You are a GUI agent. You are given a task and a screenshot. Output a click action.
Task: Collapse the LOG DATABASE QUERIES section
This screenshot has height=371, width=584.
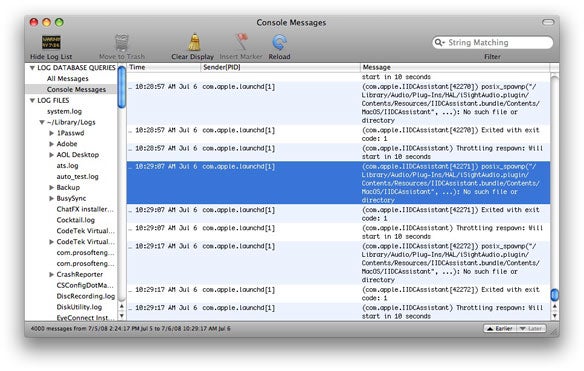coord(32,68)
